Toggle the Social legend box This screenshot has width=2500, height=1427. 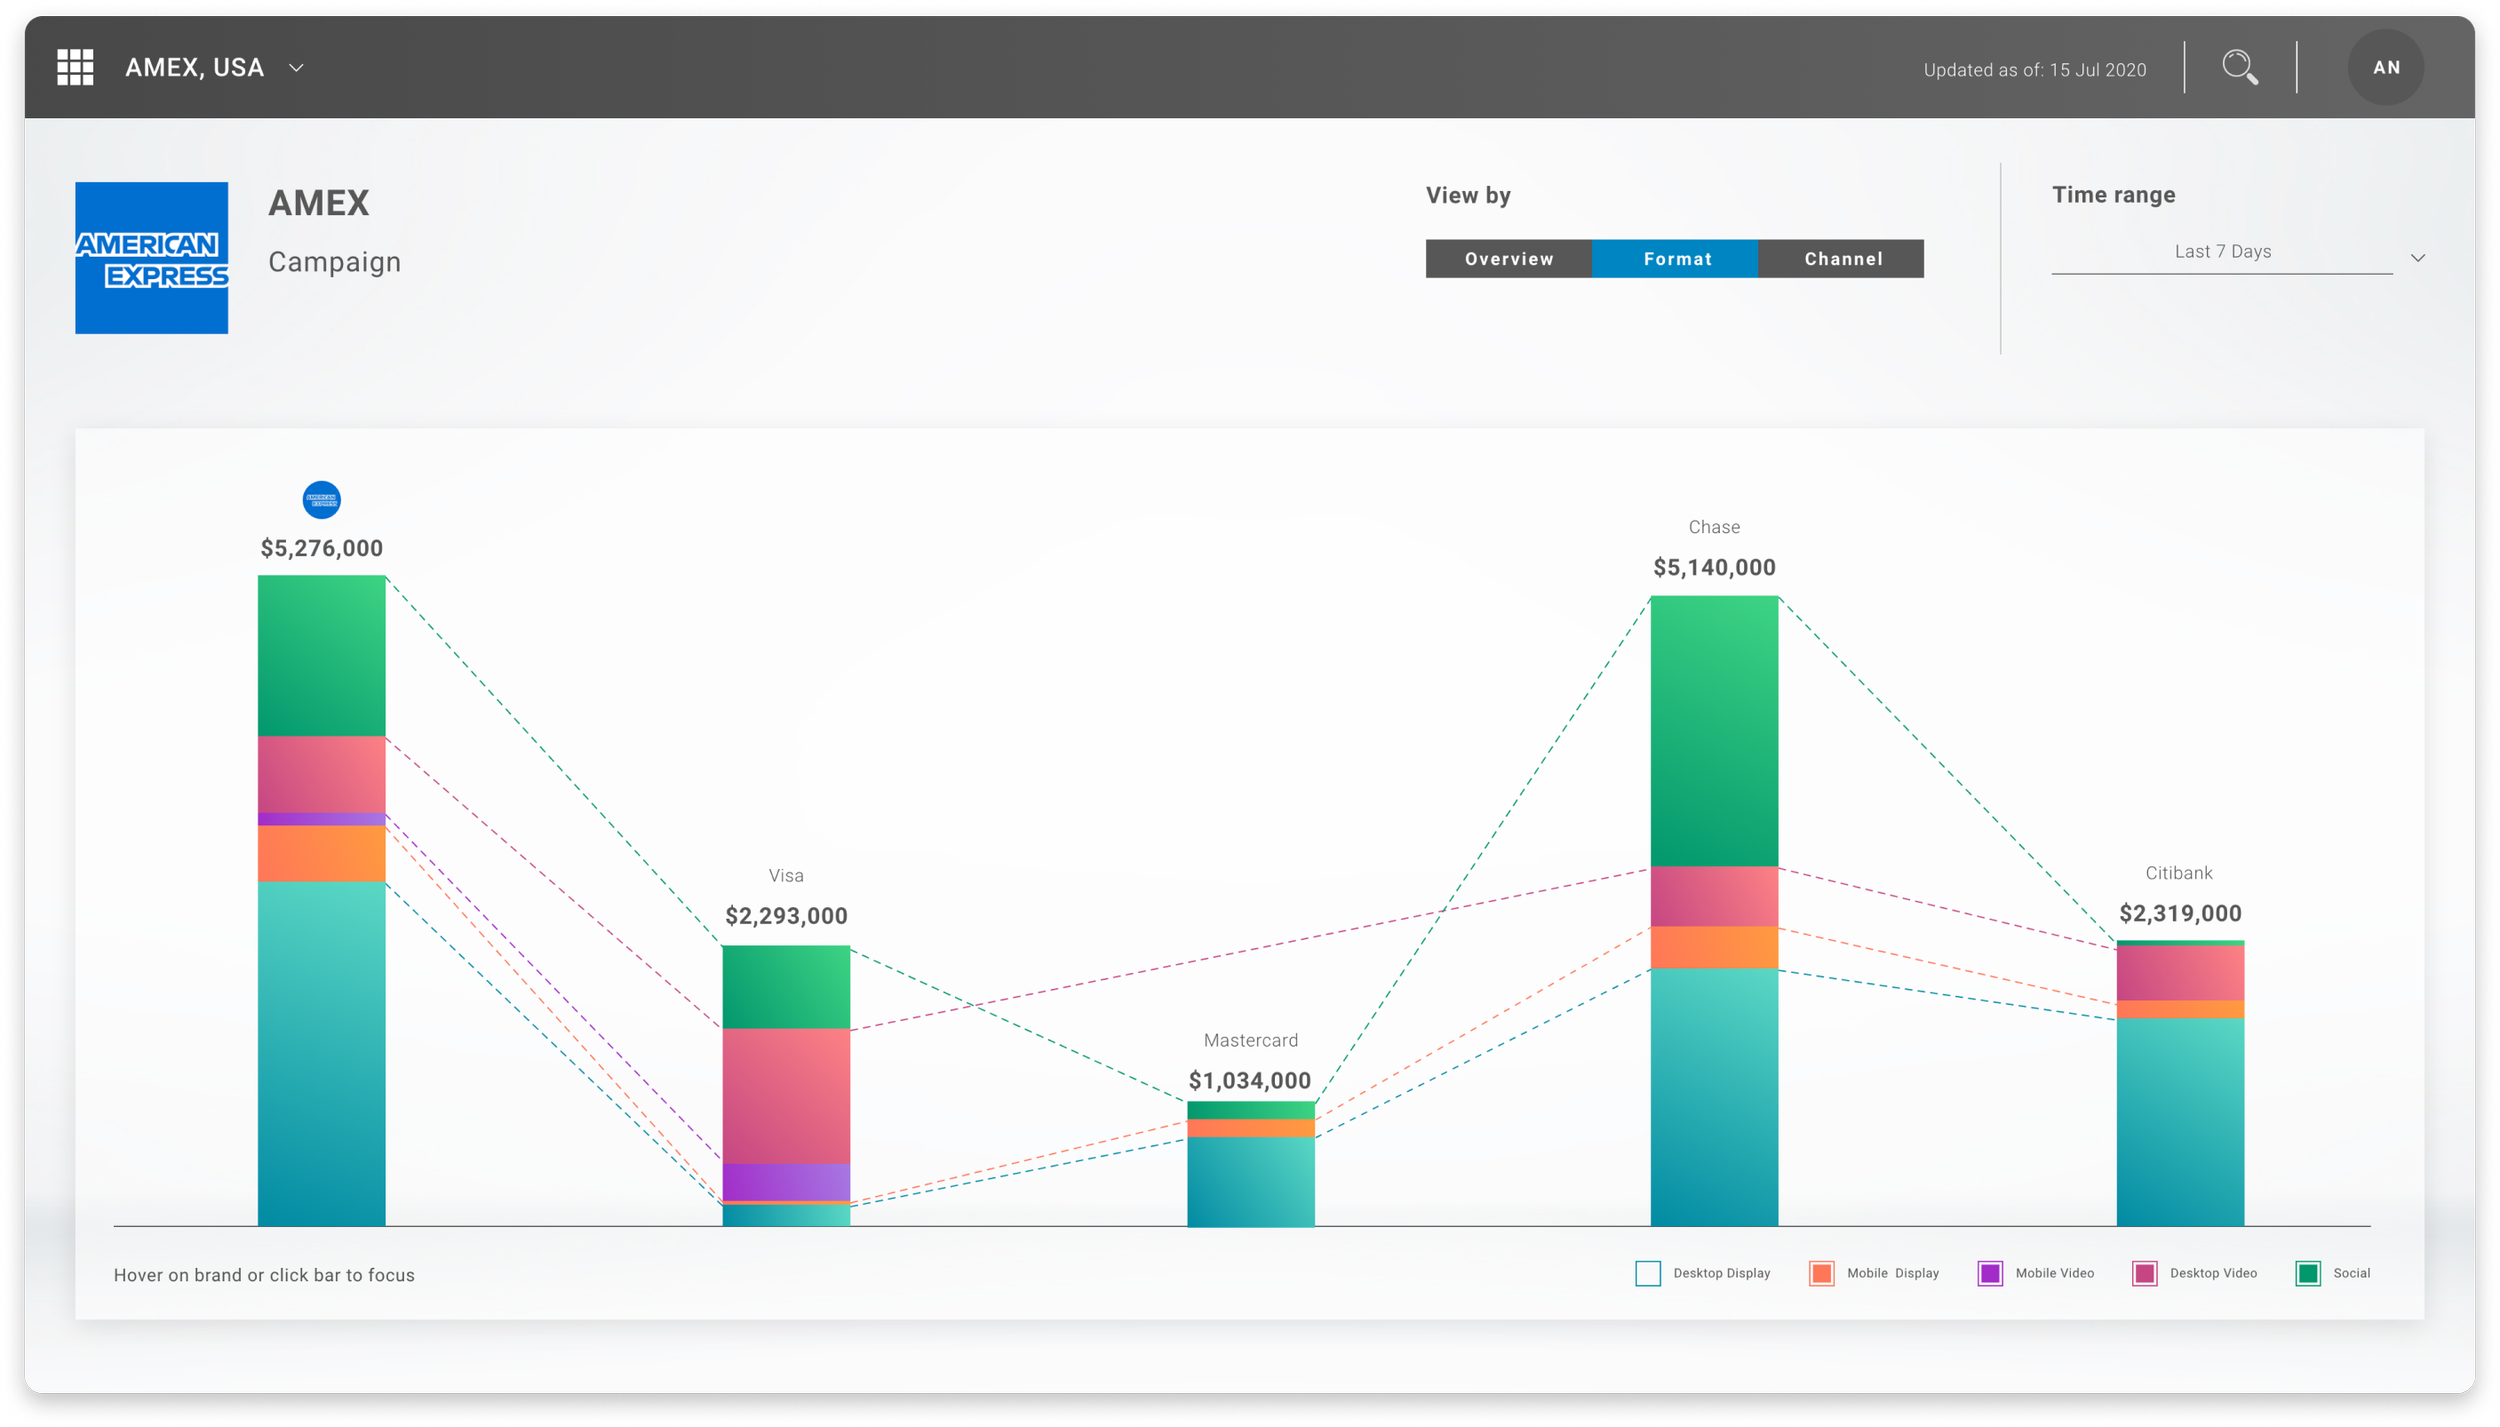click(x=2307, y=1273)
